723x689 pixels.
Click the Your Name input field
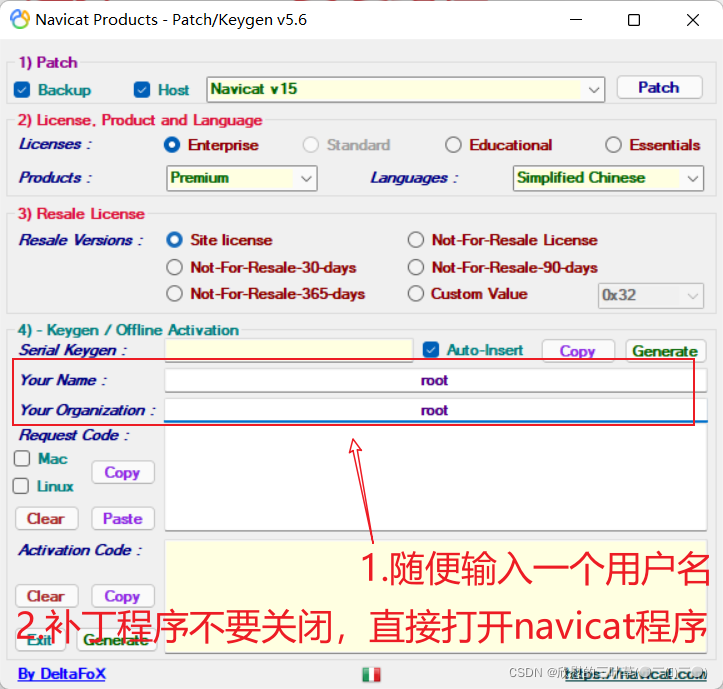[435, 380]
